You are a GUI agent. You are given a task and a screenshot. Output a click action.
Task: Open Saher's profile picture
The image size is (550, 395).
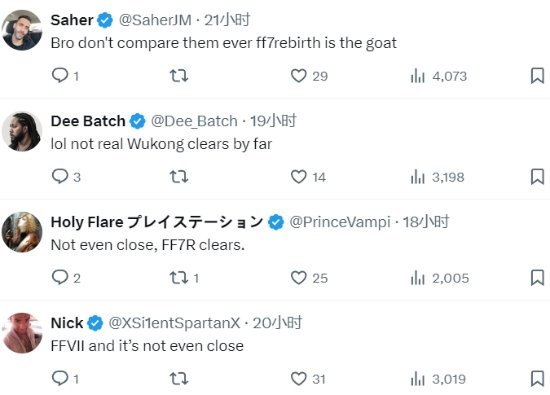coord(22,30)
